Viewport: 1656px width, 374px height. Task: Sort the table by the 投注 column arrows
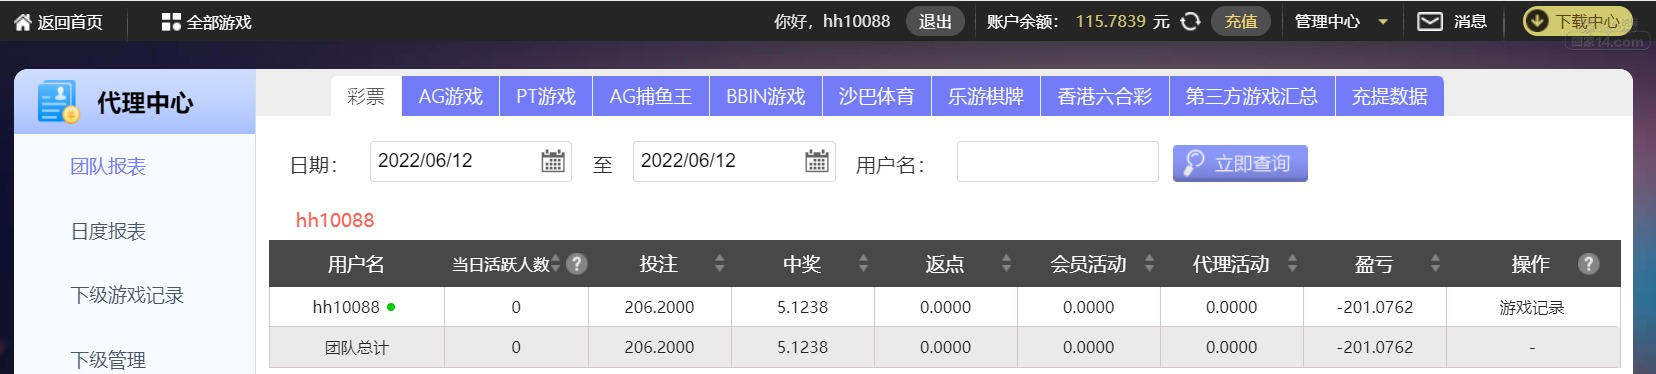(x=719, y=264)
